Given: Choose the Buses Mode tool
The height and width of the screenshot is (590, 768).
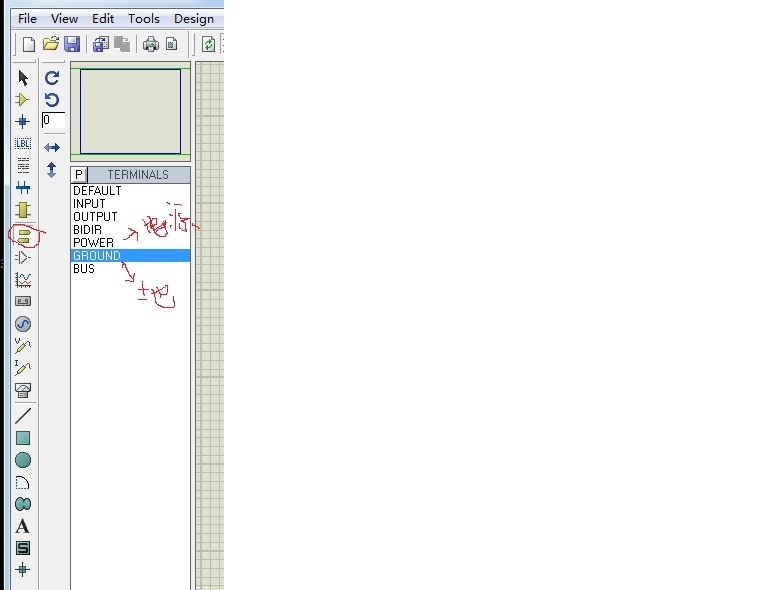Looking at the screenshot, I should pyautogui.click(x=23, y=188).
